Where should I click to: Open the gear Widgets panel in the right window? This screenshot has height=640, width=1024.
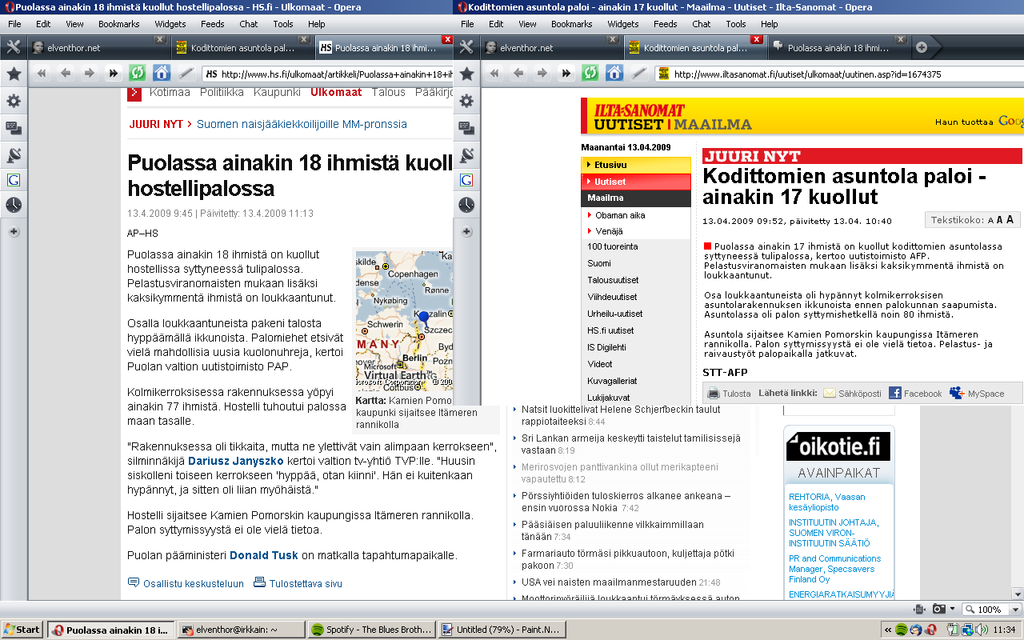tap(466, 101)
